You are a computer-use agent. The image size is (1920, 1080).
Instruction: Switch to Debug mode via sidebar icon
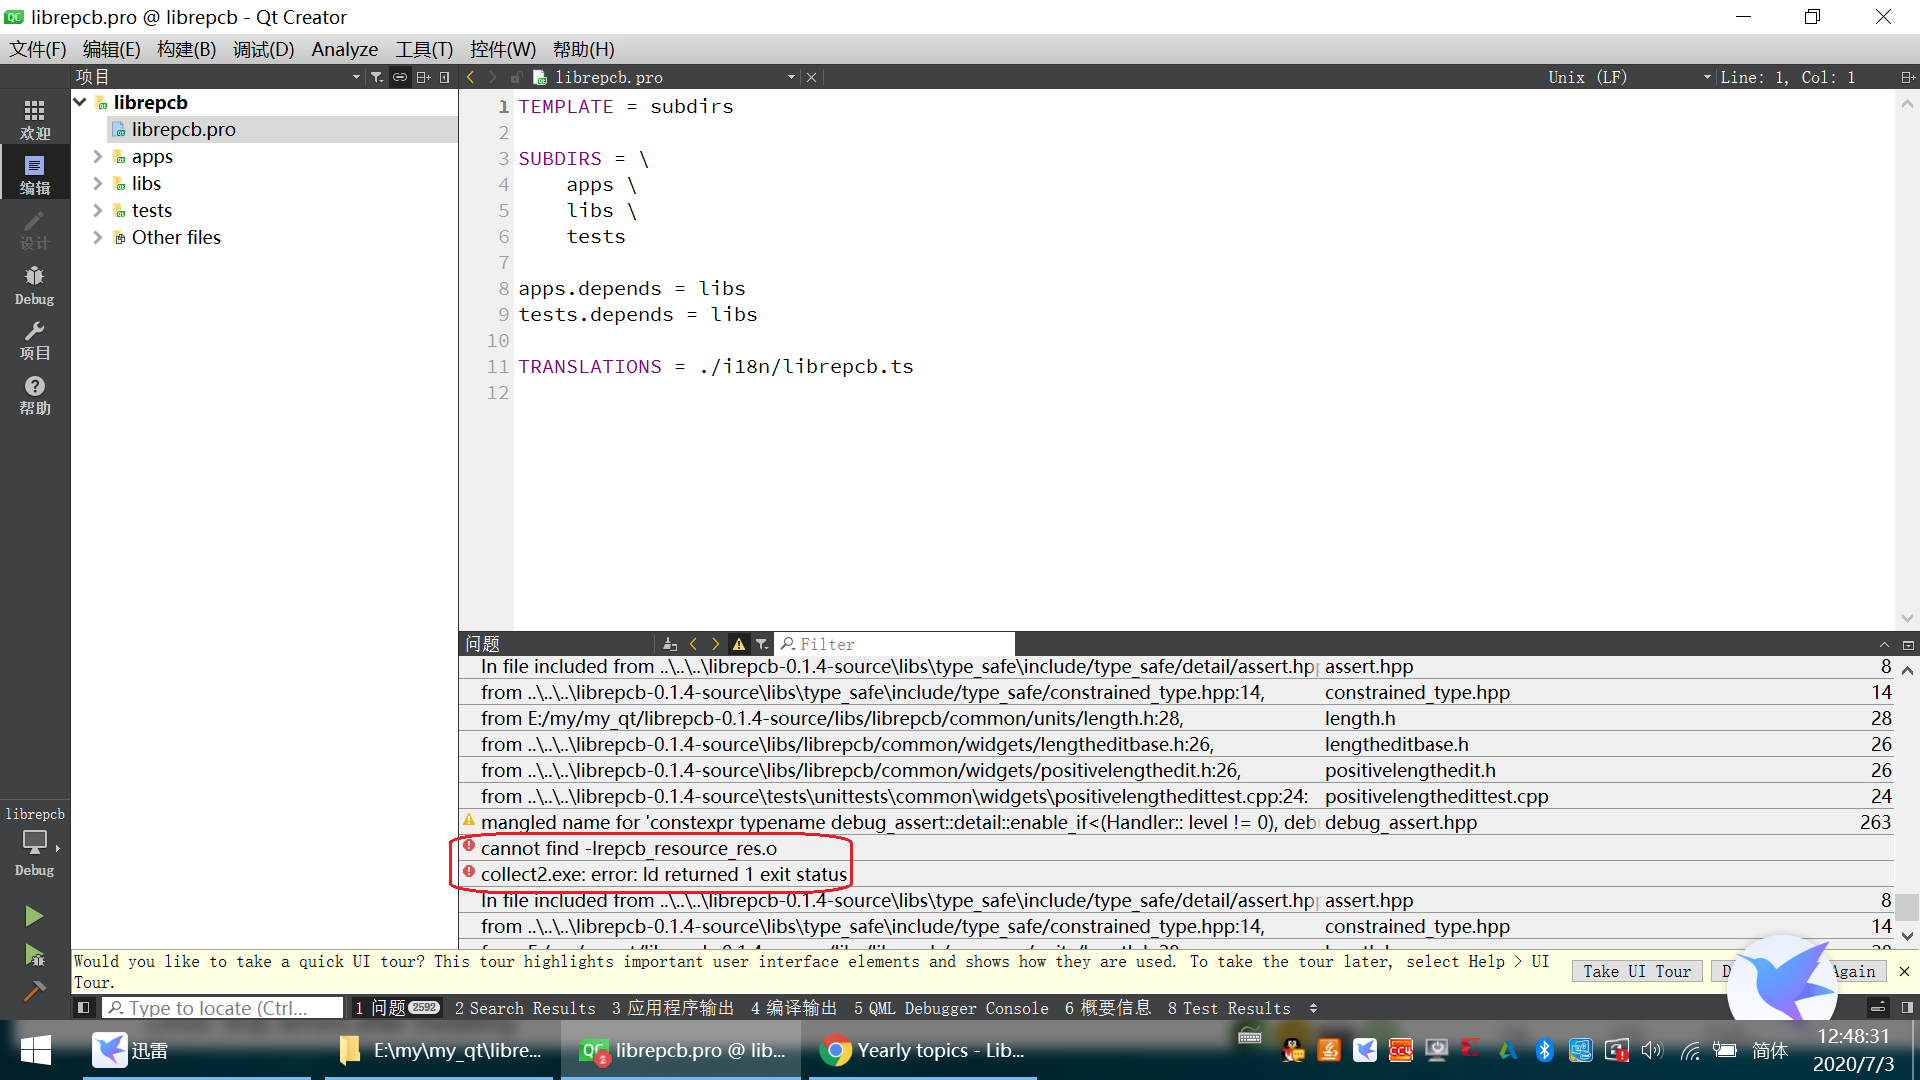[35, 285]
